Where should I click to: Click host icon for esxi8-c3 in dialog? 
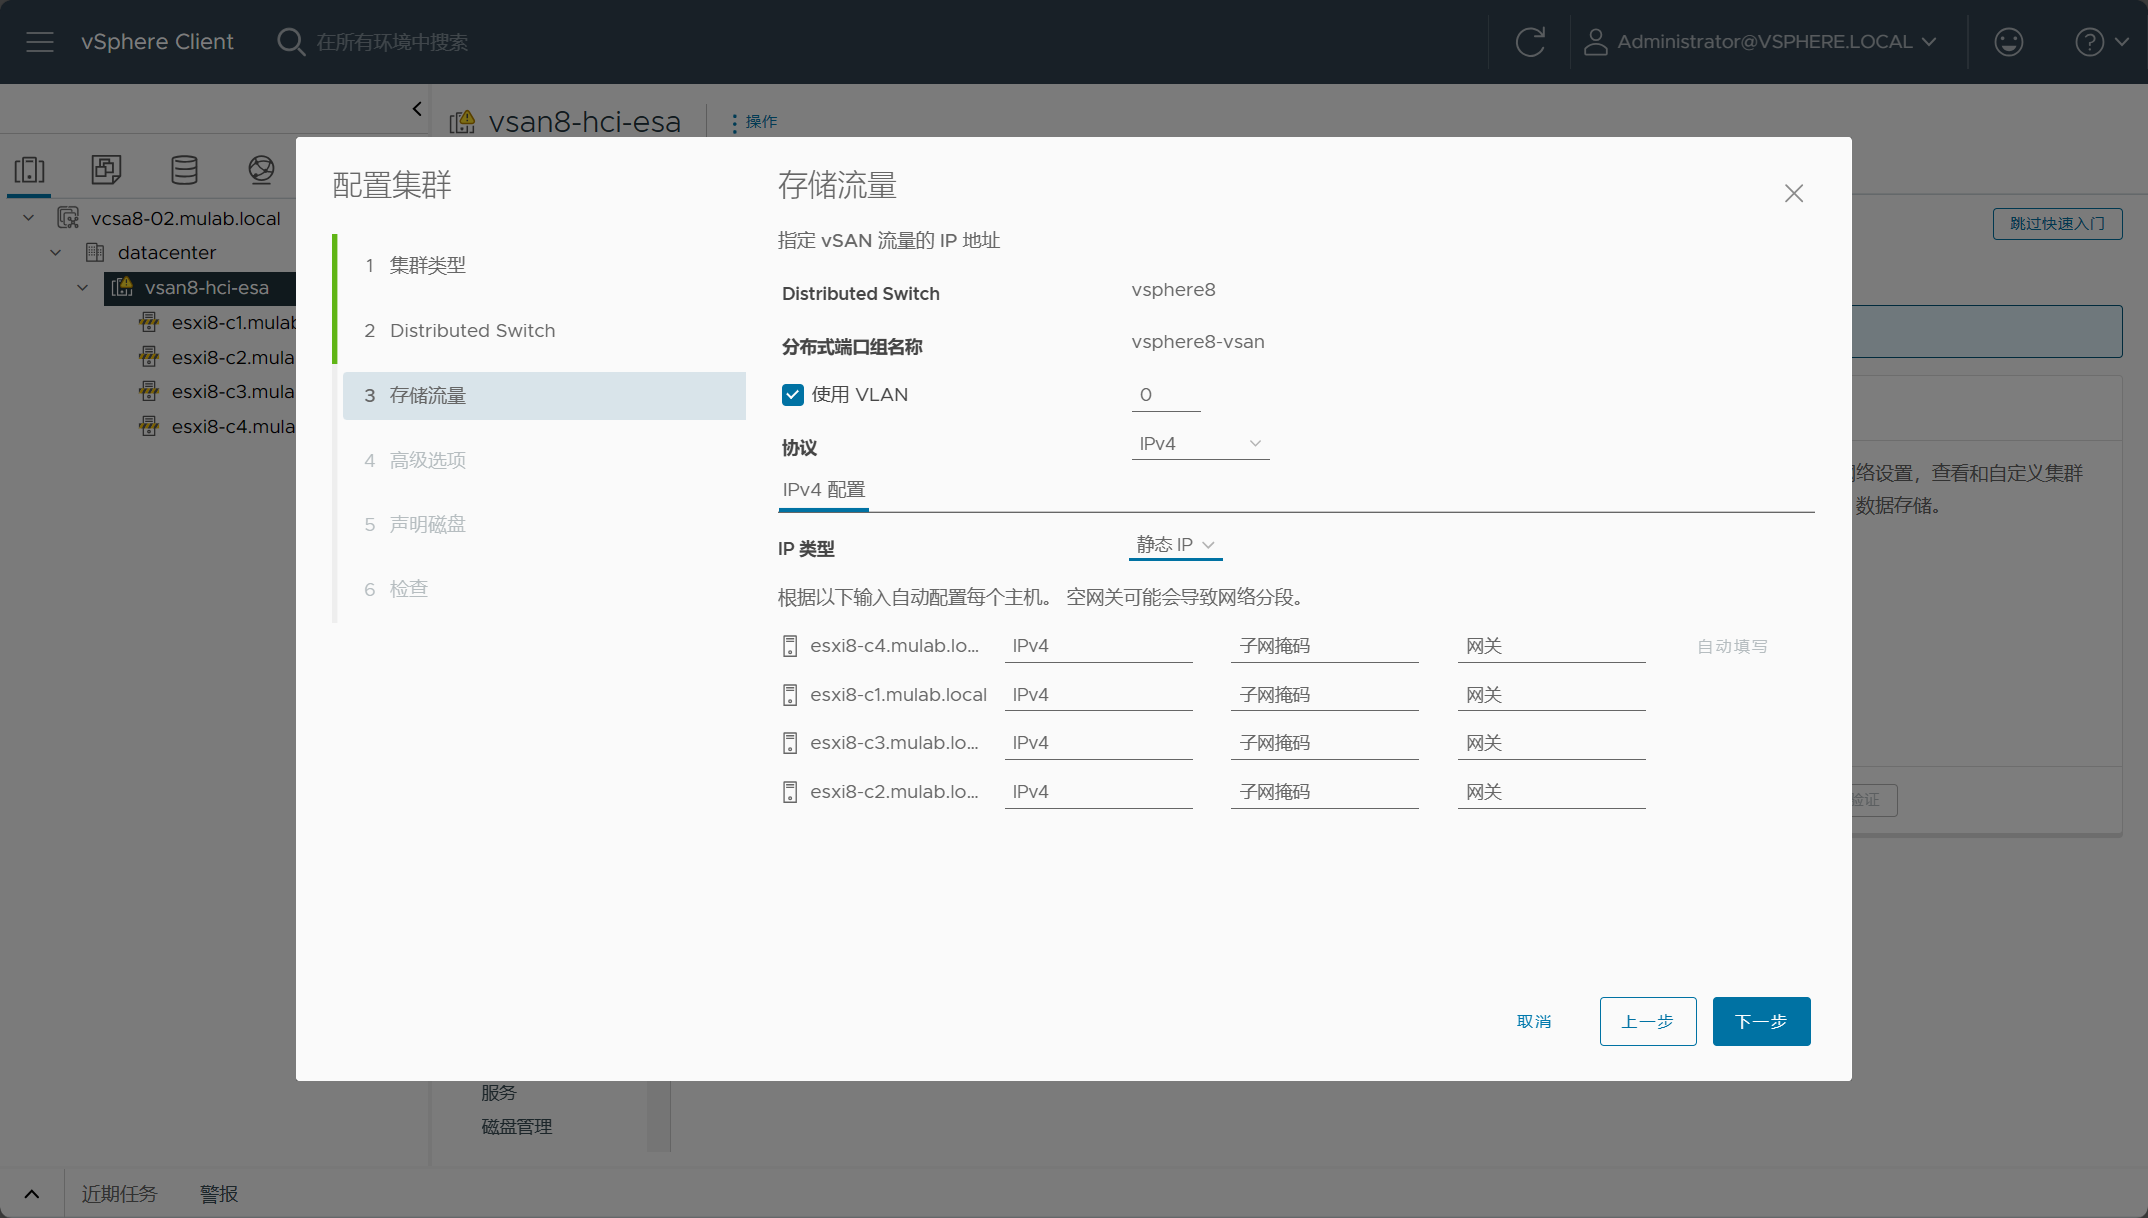tap(790, 743)
